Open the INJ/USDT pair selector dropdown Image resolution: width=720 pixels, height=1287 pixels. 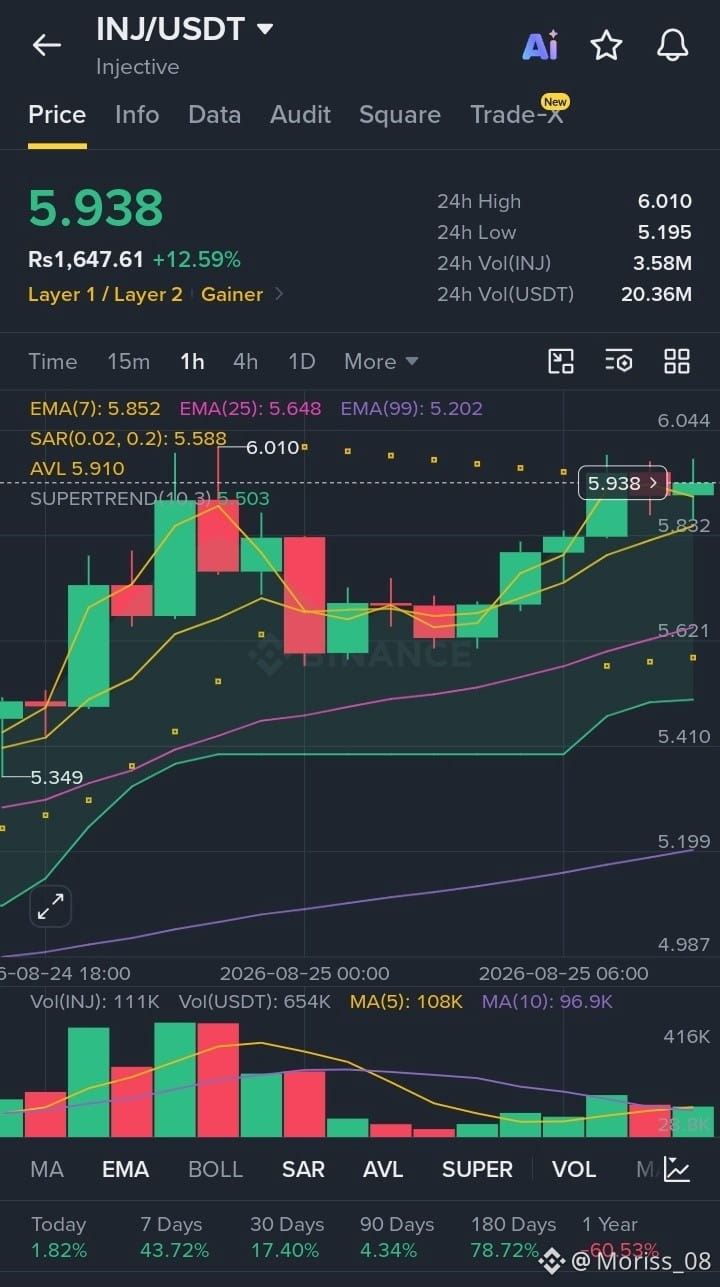pos(265,29)
